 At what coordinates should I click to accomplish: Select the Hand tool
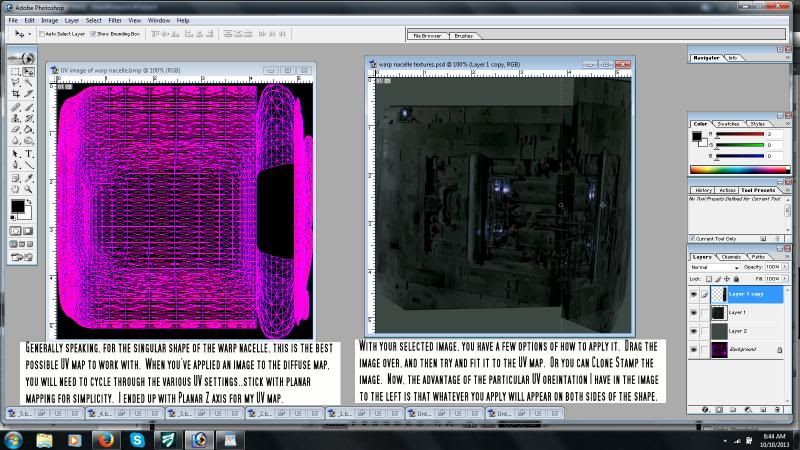point(15,189)
